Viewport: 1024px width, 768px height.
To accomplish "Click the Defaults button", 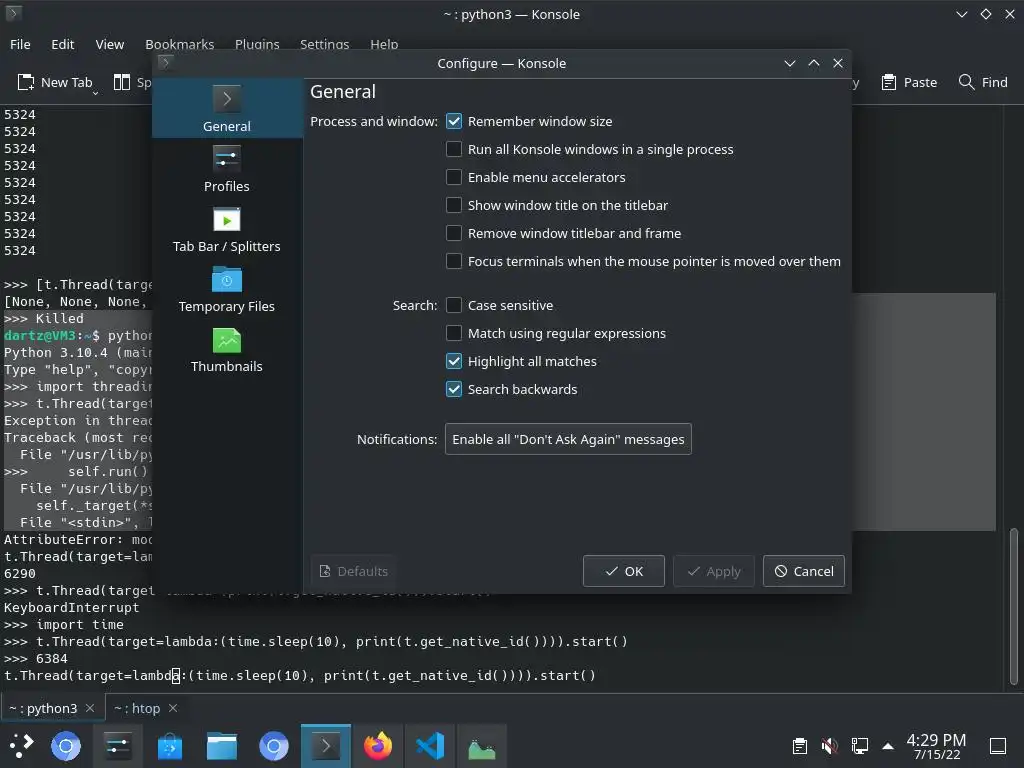I will click(x=353, y=571).
